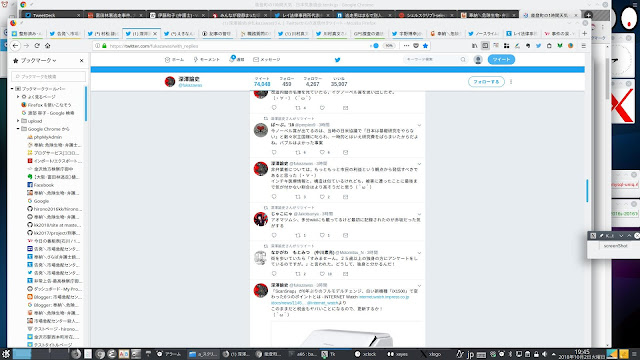Close the active Firefox tab
The height and width of the screenshot is (360, 640).
(x=155, y=33)
